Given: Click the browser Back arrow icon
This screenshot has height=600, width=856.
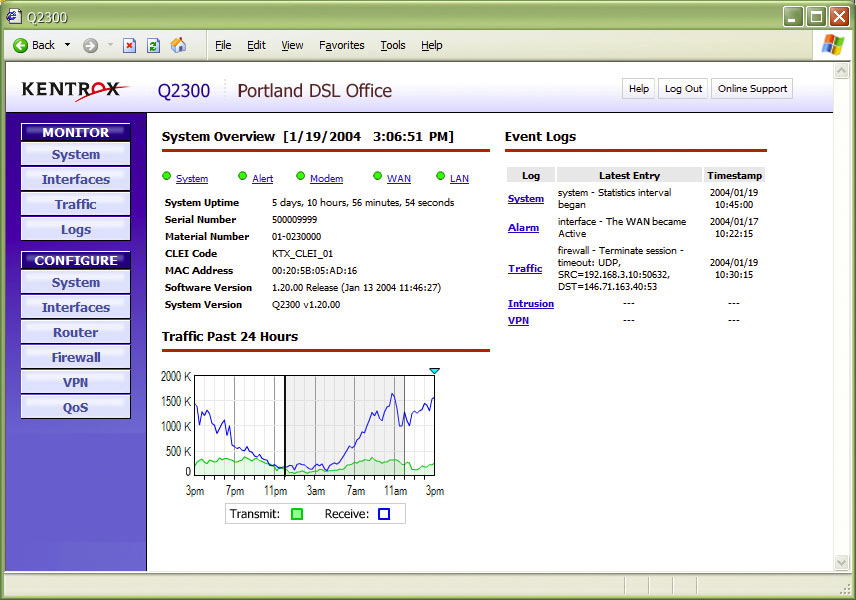Looking at the screenshot, I should click(20, 45).
